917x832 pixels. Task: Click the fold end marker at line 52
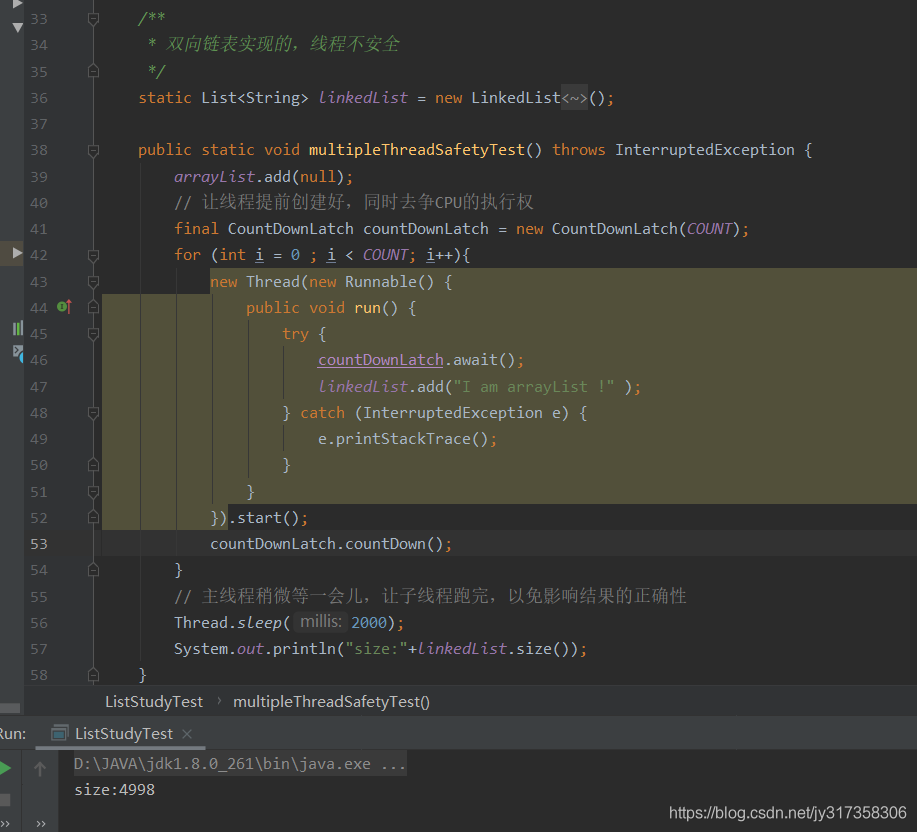pyautogui.click(x=93, y=517)
